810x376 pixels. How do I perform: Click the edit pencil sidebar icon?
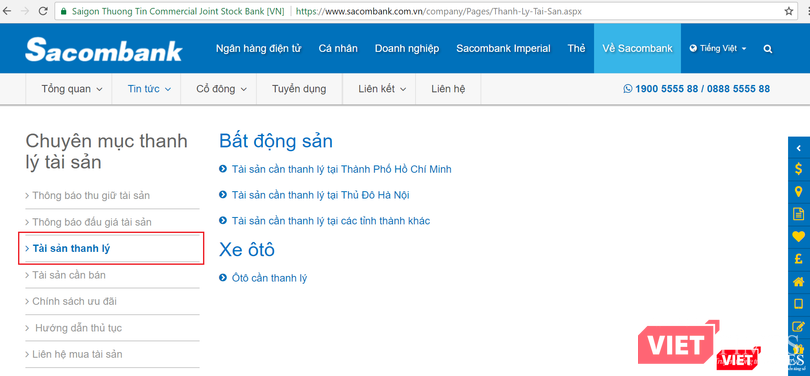point(799,326)
